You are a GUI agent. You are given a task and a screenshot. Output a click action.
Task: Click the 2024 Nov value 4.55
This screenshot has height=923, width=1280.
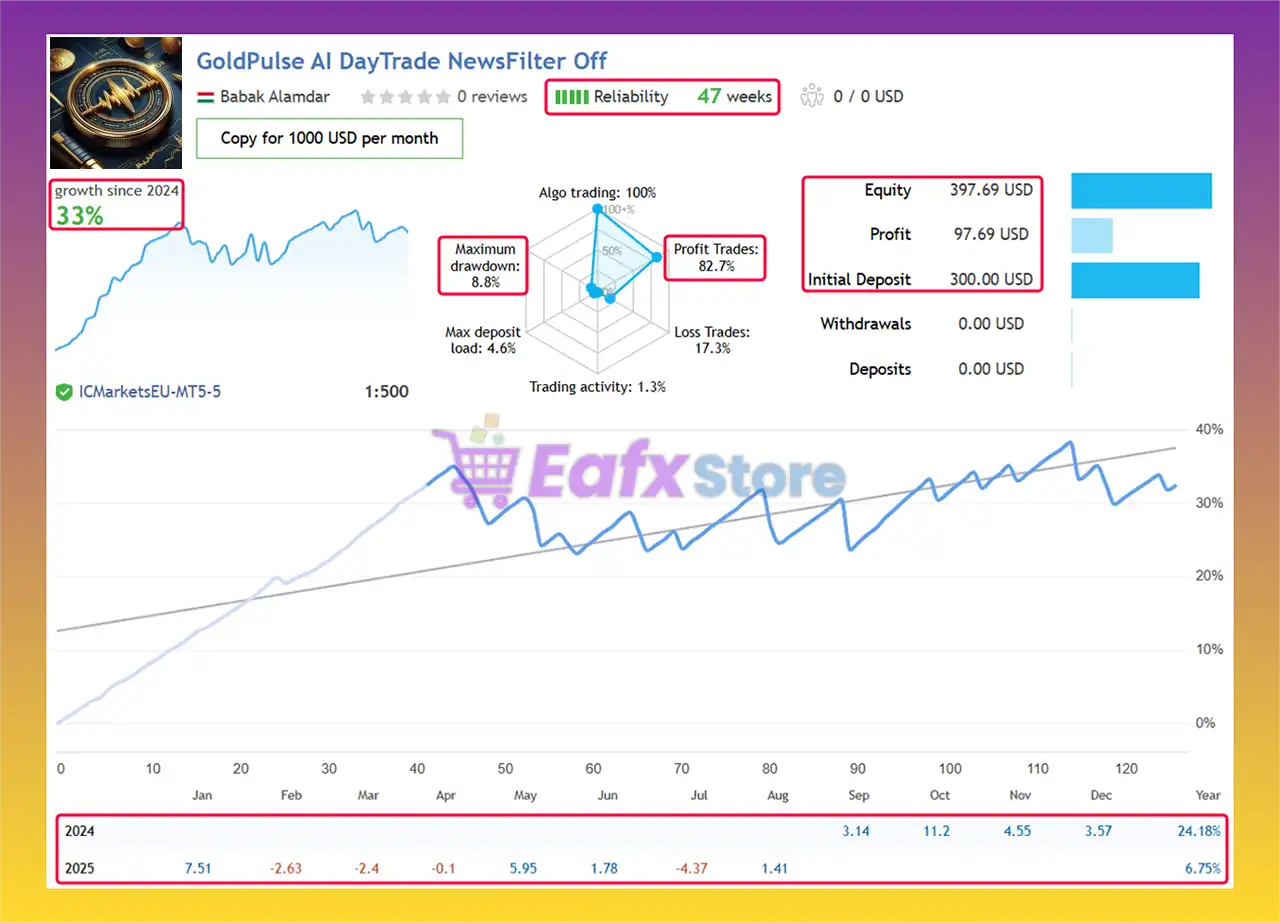[1018, 831]
